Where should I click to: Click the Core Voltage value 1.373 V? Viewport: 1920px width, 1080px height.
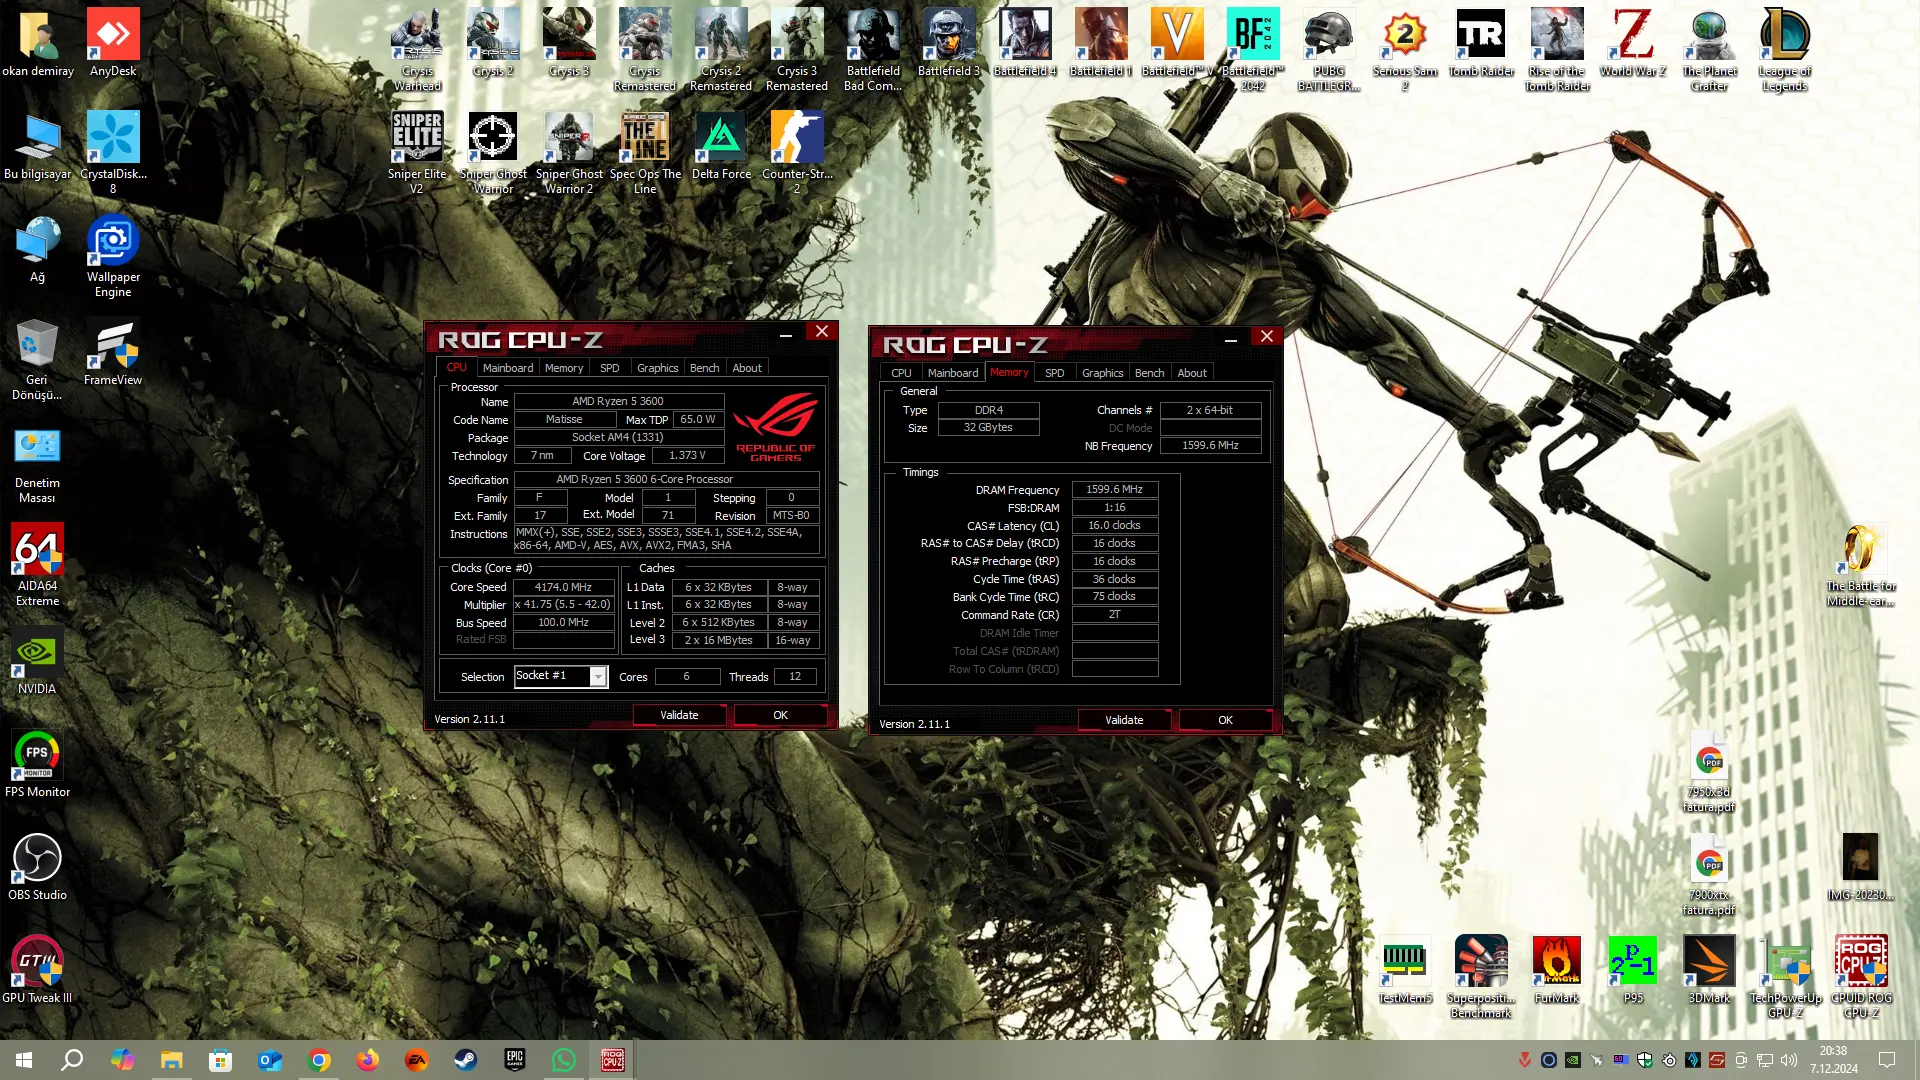(688, 456)
